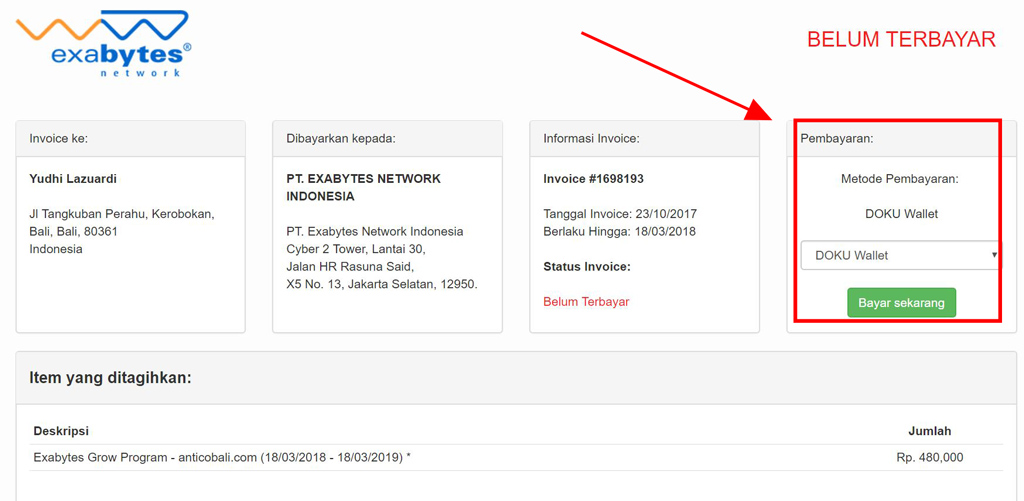Click the 'Tanggal Invoice: 23/10/2017' line
Screen dimensions: 1024x501
(620, 214)
